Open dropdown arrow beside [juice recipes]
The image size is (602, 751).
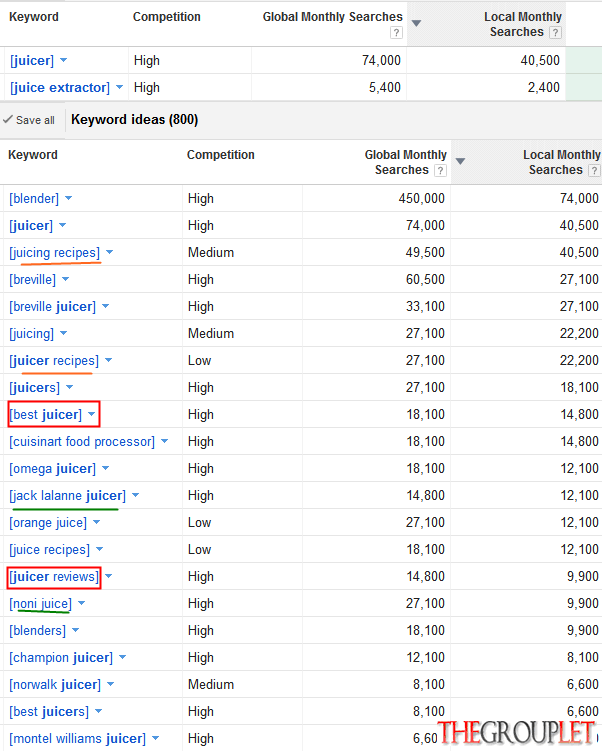(99, 549)
